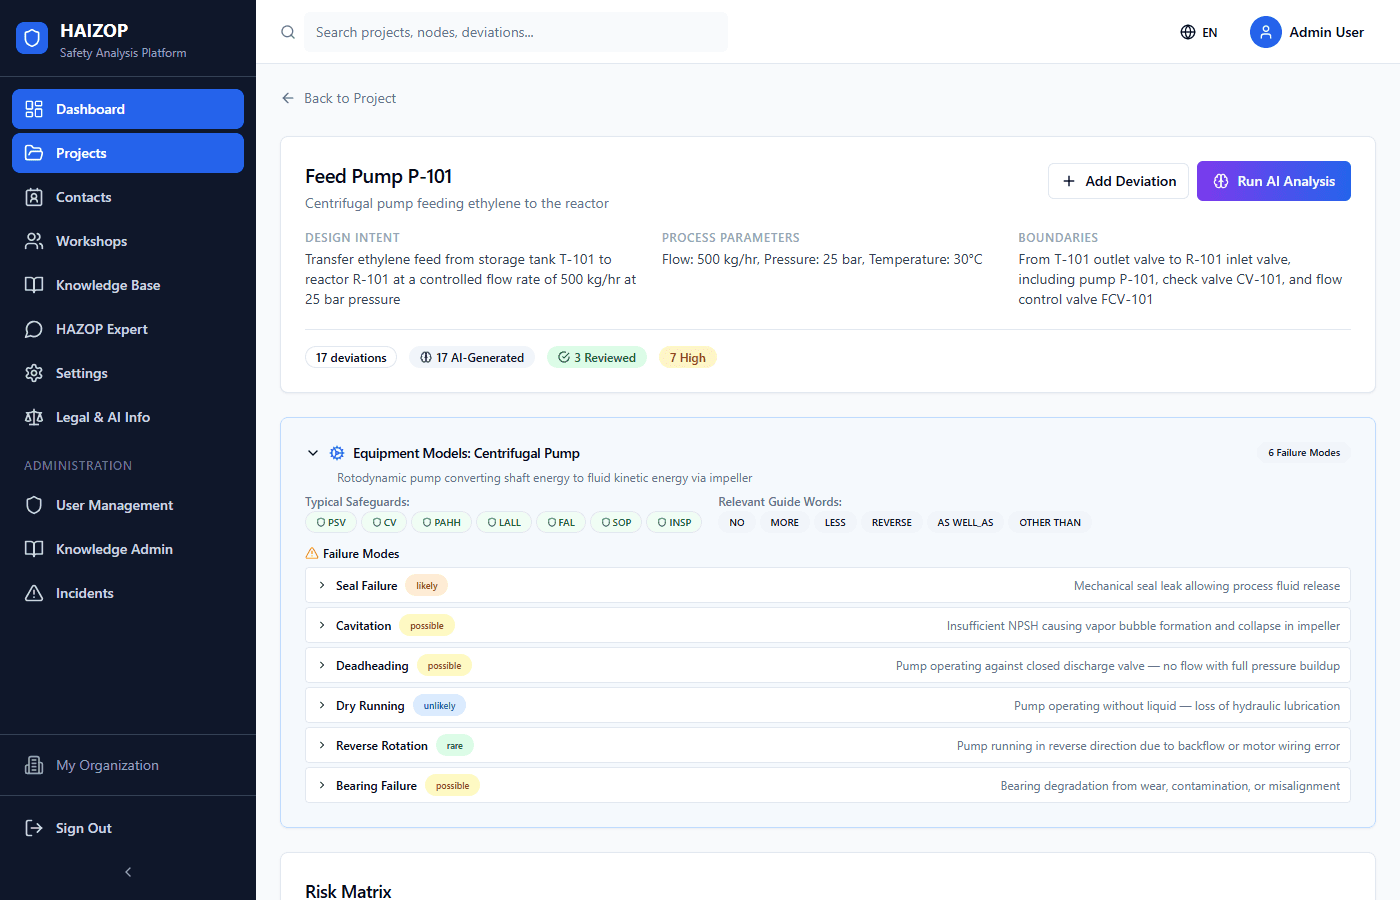The width and height of the screenshot is (1400, 900).
Task: Click the User Management shield icon
Action: click(32, 505)
